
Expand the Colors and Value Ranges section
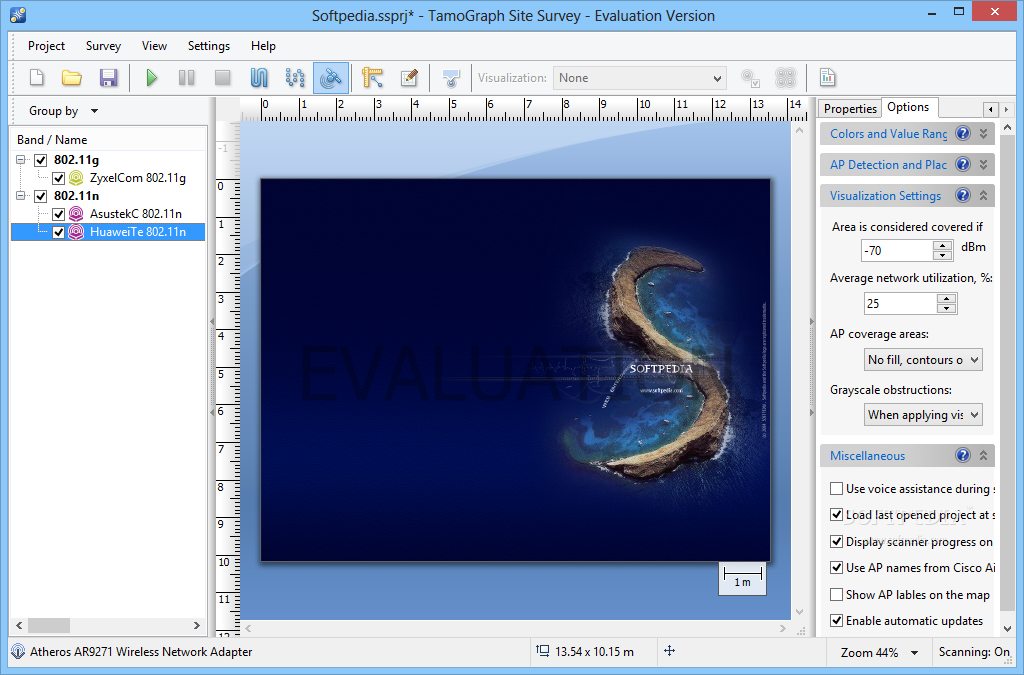984,133
